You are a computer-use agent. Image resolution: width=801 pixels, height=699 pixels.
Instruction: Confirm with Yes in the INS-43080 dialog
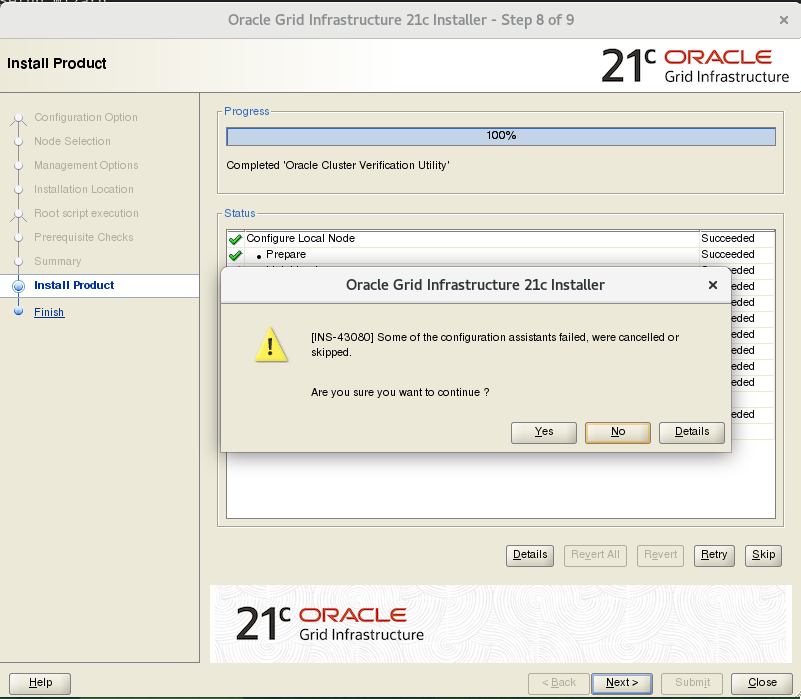tap(544, 432)
